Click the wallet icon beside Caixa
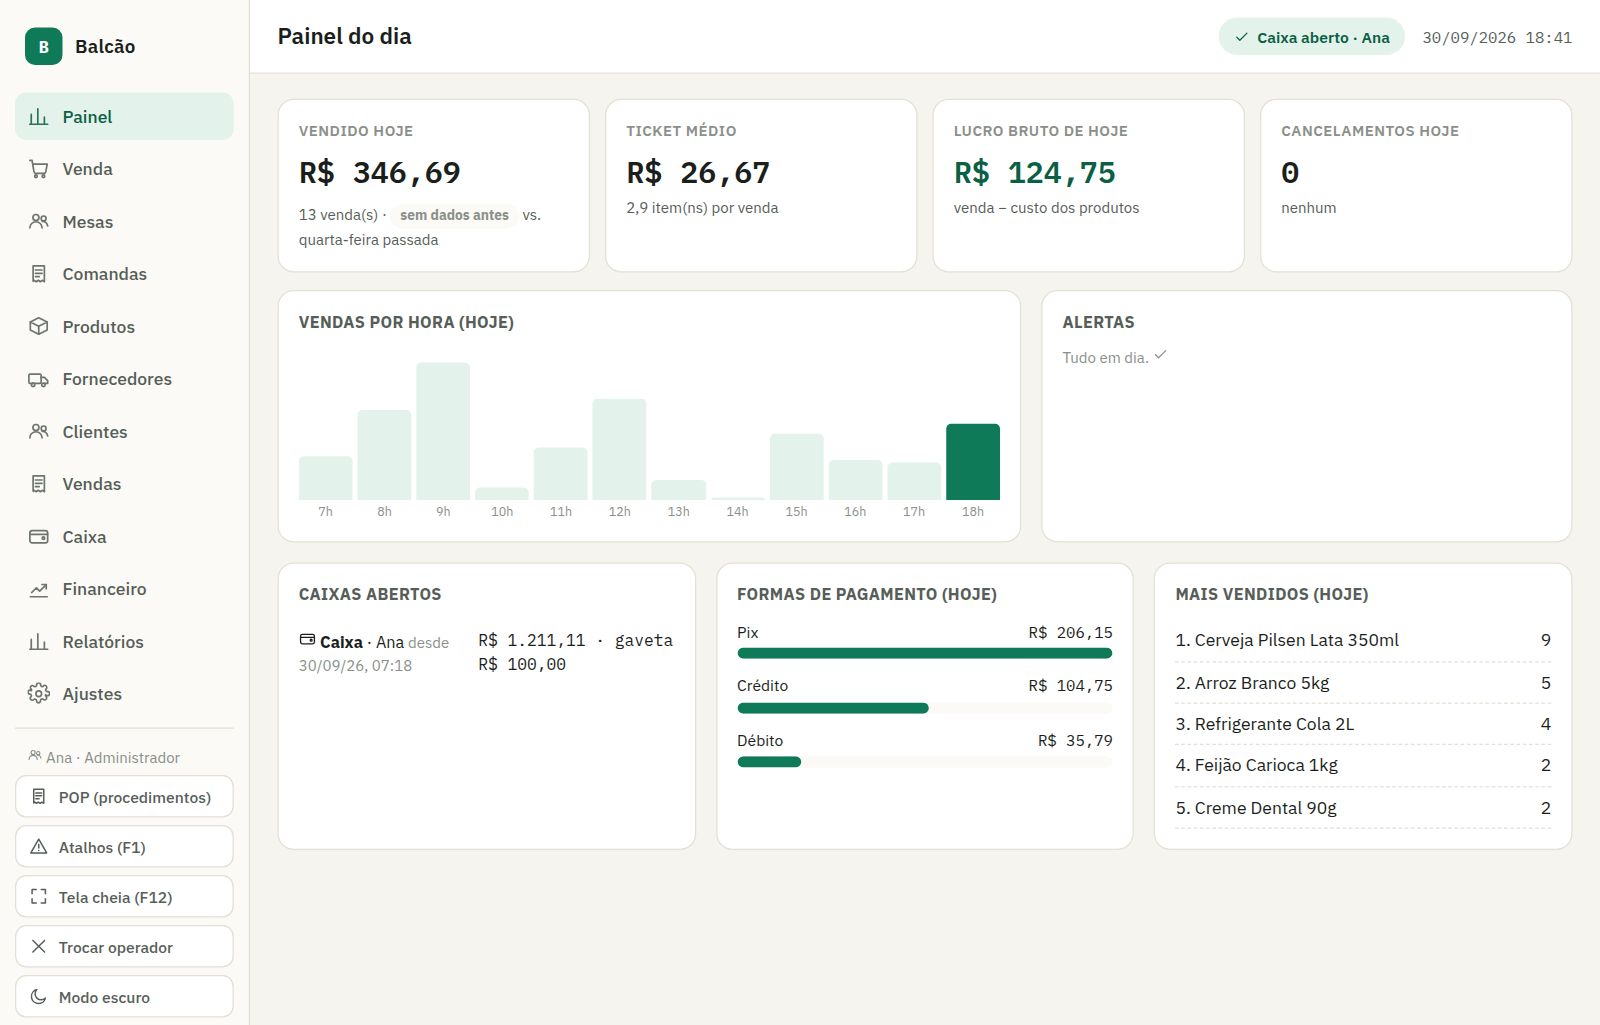1600x1025 pixels. pyautogui.click(x=39, y=537)
